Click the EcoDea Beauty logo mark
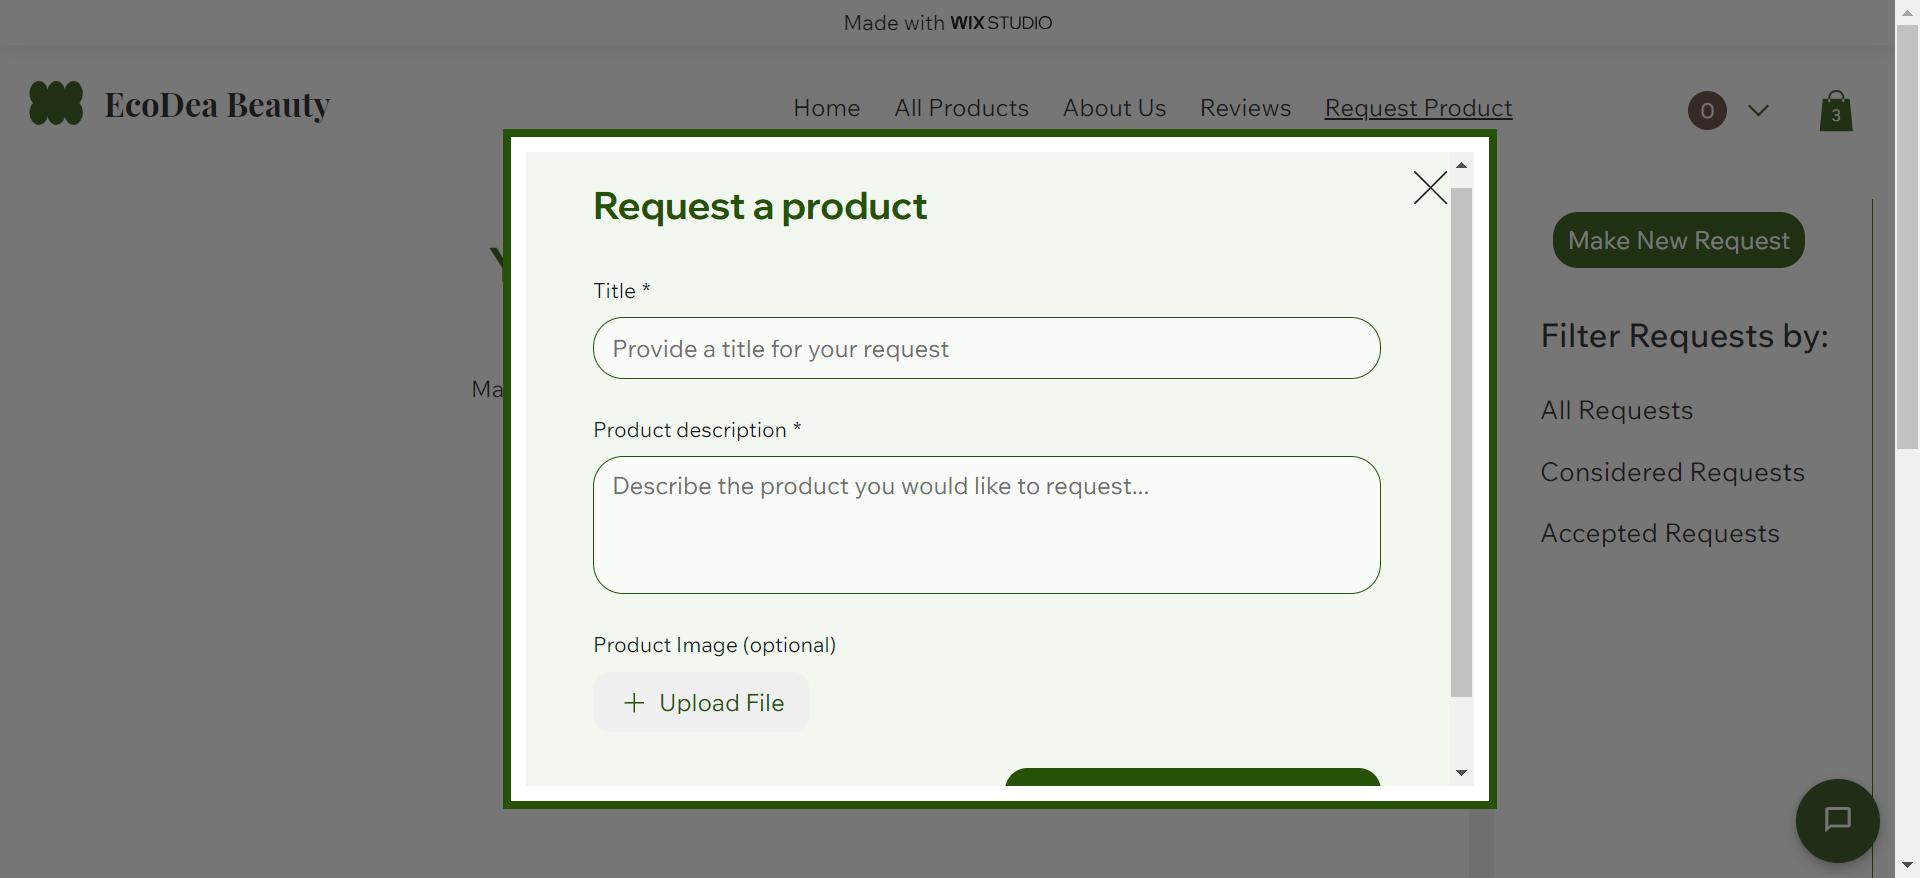 click(x=55, y=103)
